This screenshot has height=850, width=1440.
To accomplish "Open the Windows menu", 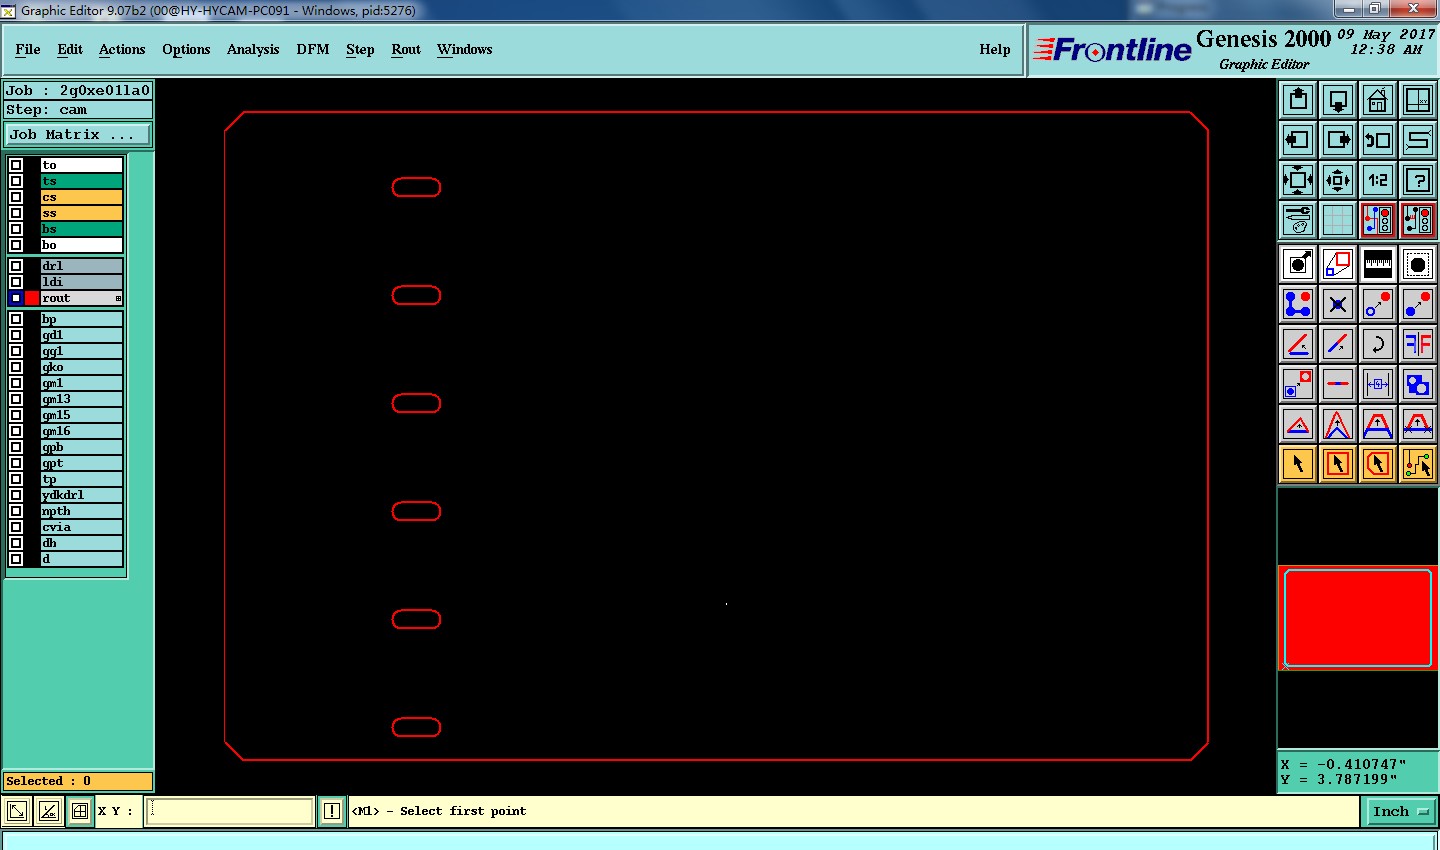I will click(x=465, y=49).
